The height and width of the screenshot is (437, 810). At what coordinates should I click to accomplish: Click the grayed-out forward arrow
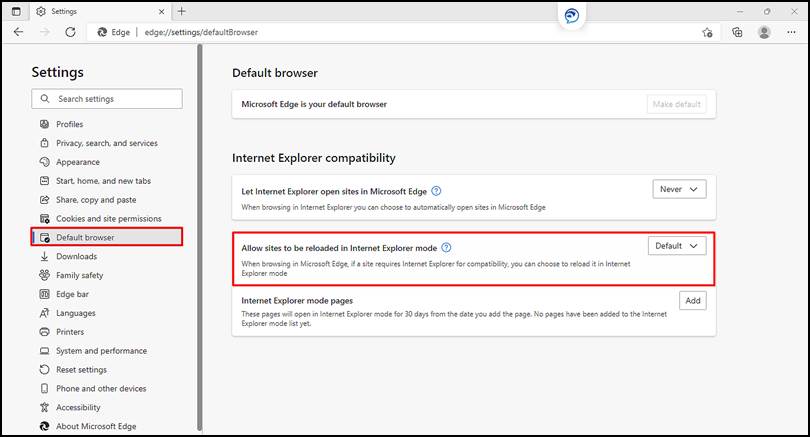tap(45, 32)
